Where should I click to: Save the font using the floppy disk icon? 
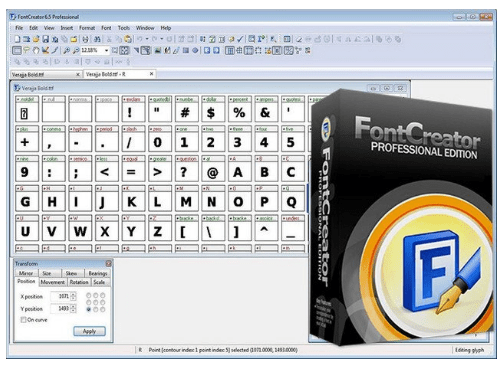(45, 39)
